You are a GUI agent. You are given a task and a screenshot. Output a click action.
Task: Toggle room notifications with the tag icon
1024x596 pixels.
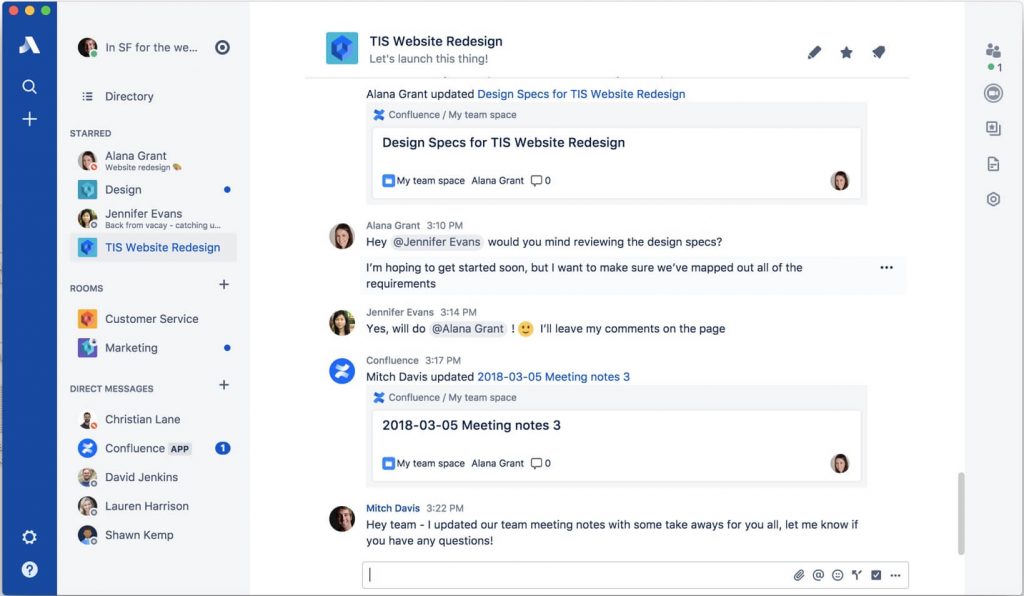pos(878,52)
